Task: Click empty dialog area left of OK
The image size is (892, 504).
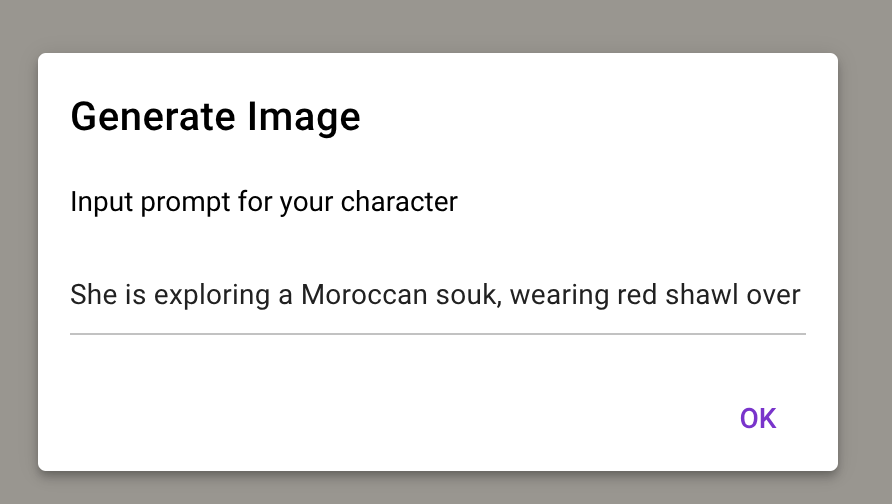Action: click(x=400, y=418)
